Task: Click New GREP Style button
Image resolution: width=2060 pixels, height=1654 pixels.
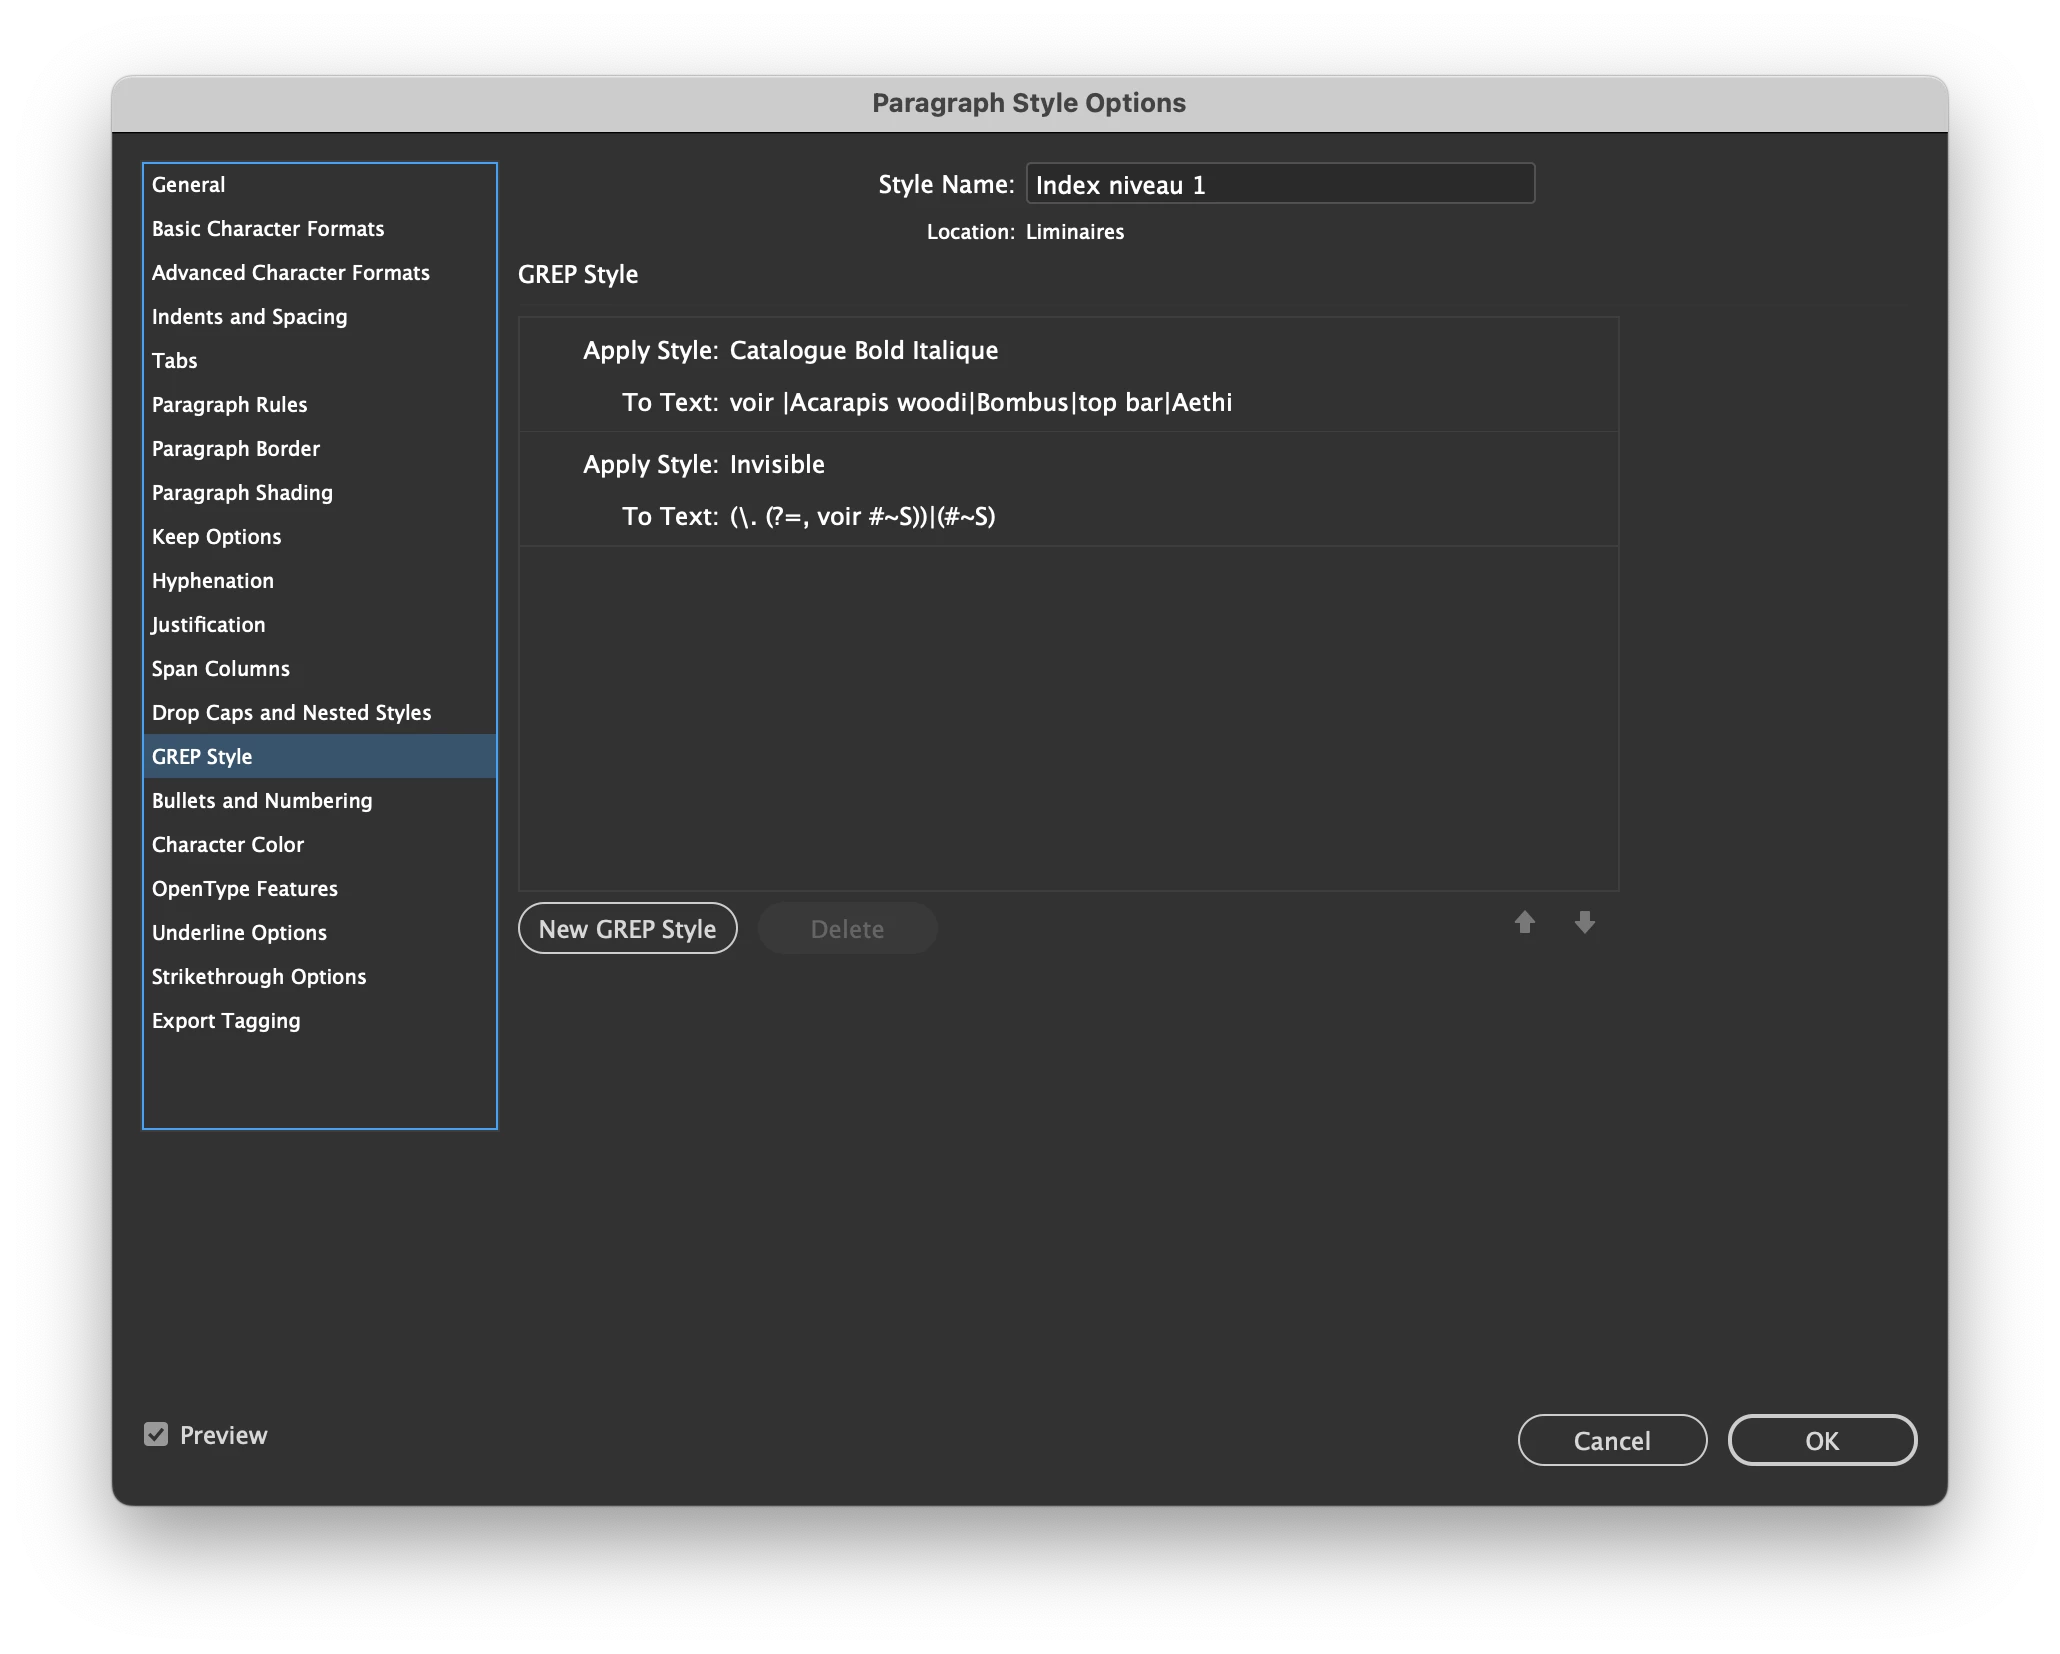Action: click(627, 929)
